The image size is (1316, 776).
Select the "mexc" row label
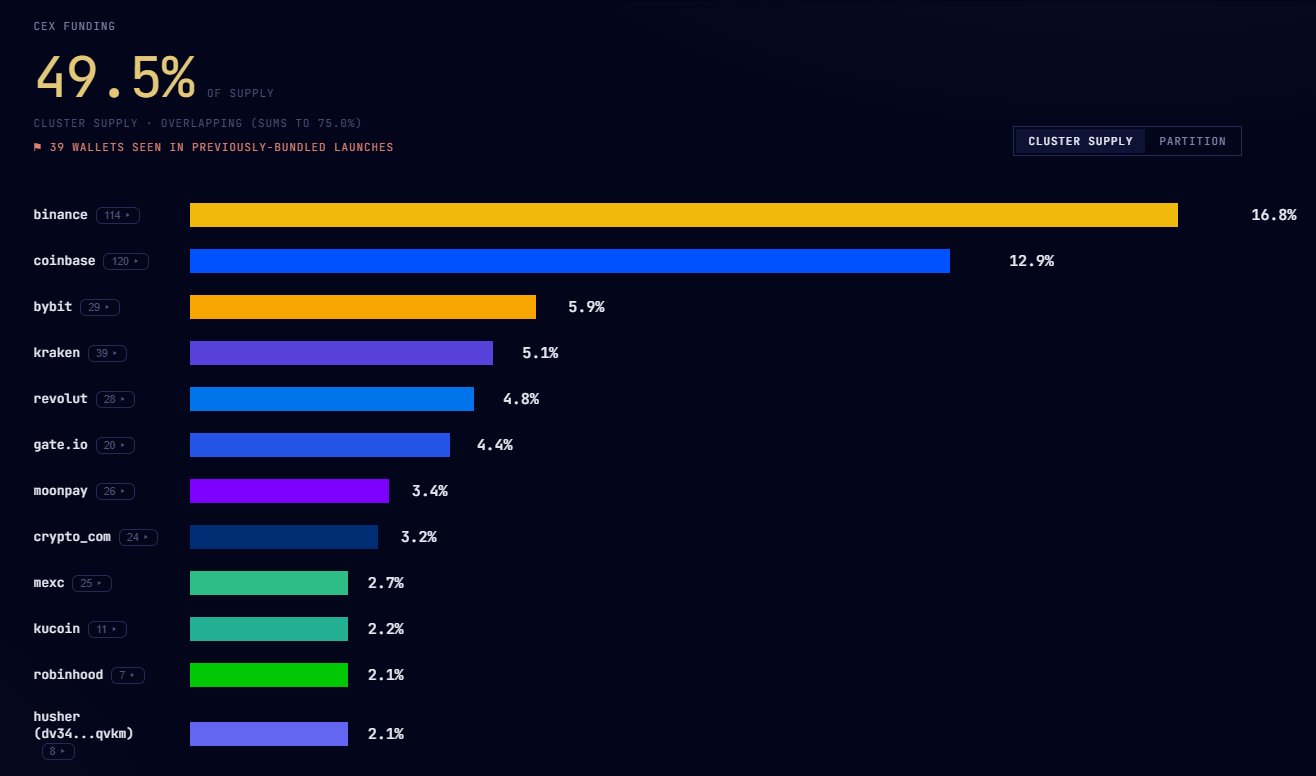point(49,583)
